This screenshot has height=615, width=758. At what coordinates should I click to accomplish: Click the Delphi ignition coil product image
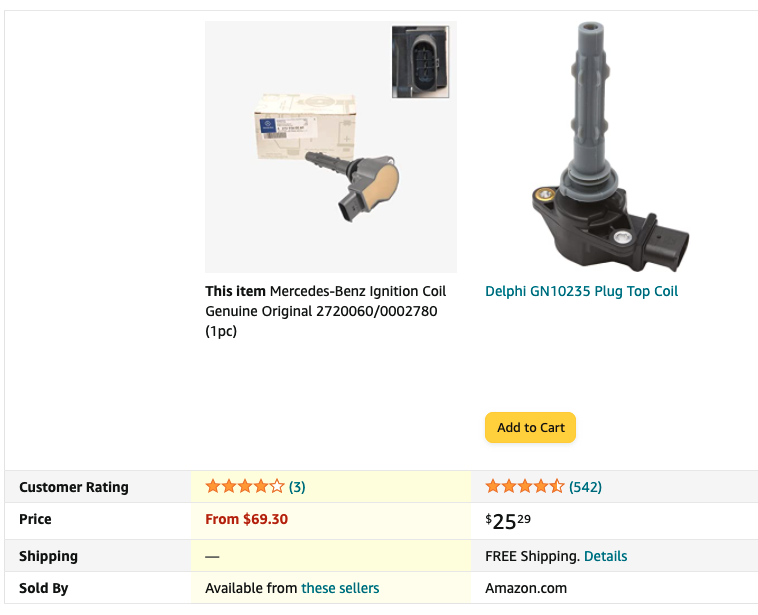point(611,147)
